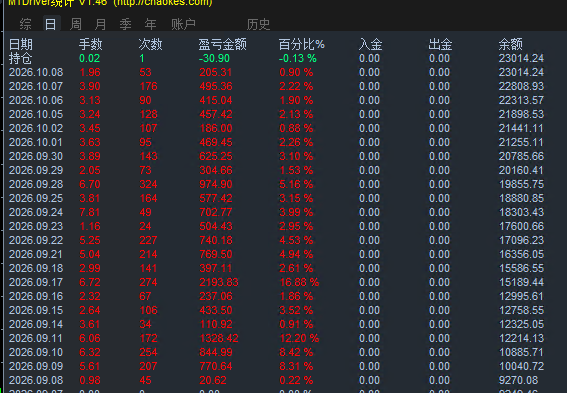The width and height of the screenshot is (567, 393).
Task: Click the 5.16 % percentage value
Action: tap(296, 184)
